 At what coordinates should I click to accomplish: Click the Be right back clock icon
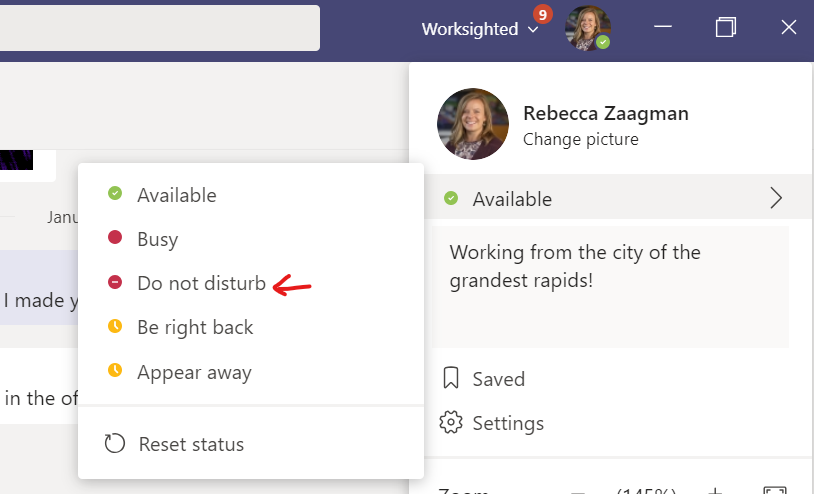click(115, 326)
